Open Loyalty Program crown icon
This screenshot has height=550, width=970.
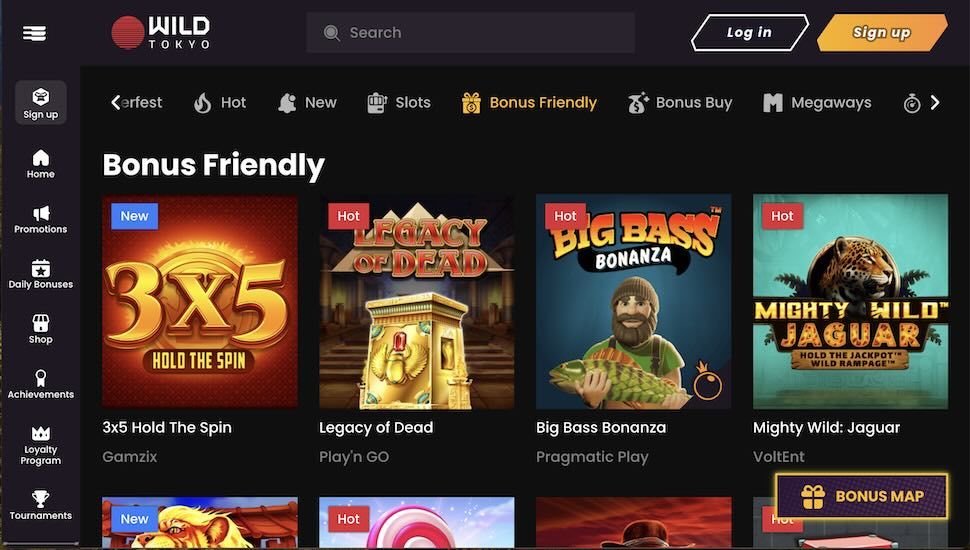click(41, 433)
